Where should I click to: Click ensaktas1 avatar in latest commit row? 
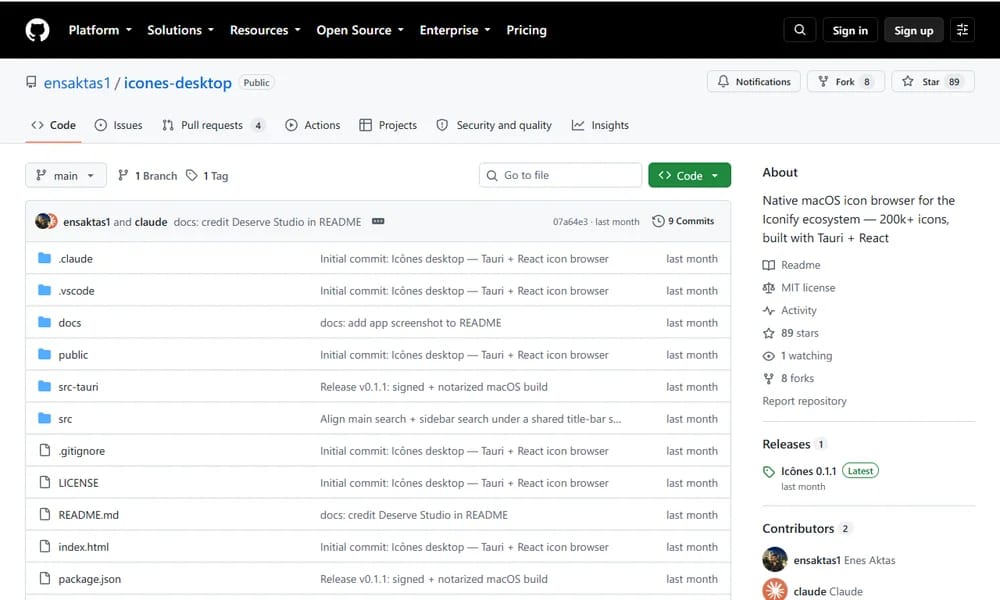[42, 221]
